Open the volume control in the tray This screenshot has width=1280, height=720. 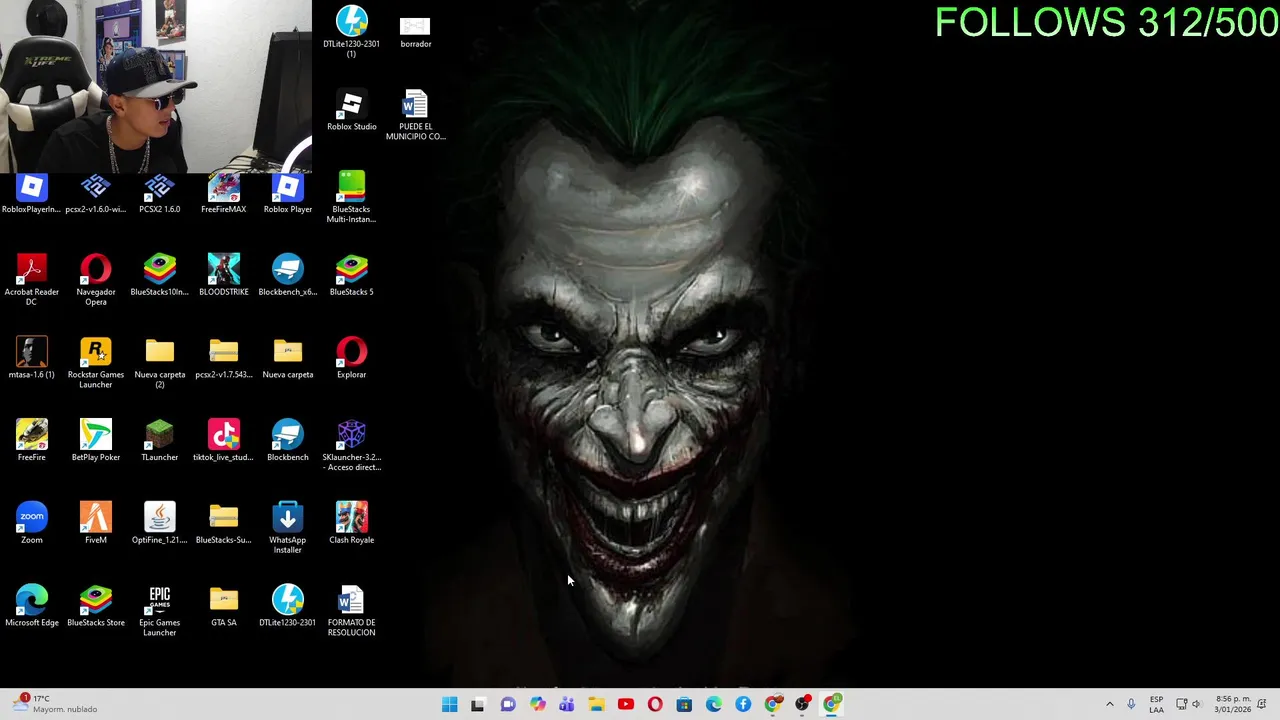[x=1197, y=704]
